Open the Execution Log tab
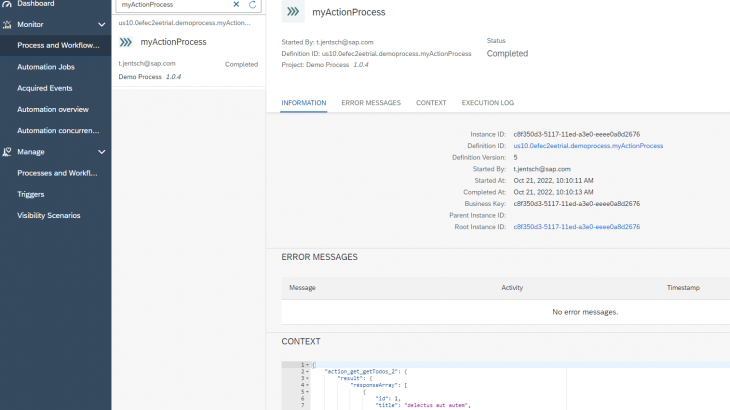Viewport: 730px width, 410px height. [487, 103]
